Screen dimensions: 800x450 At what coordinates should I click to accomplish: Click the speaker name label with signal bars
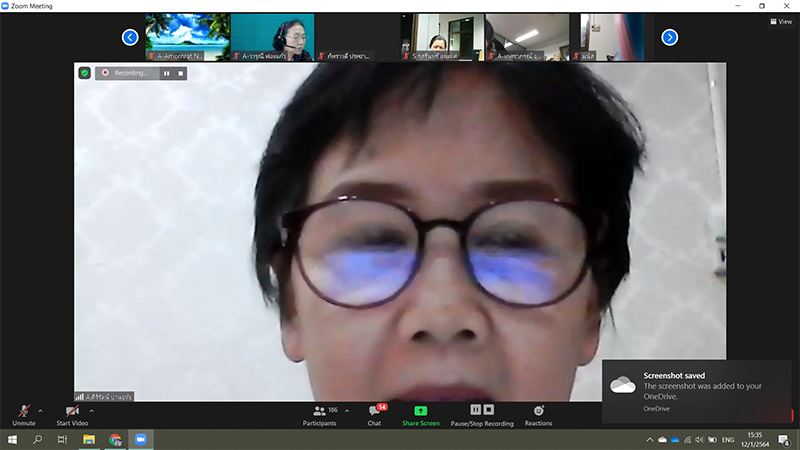104,396
